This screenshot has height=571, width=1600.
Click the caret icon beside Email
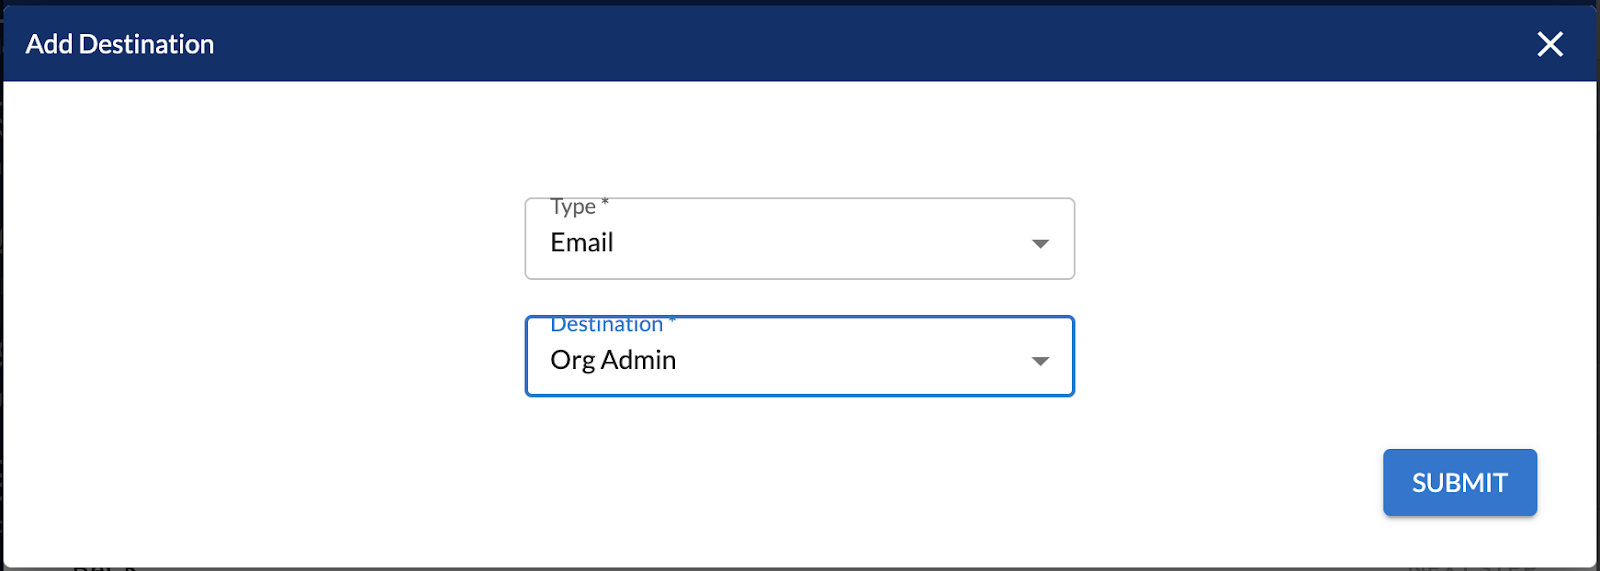(x=1040, y=243)
